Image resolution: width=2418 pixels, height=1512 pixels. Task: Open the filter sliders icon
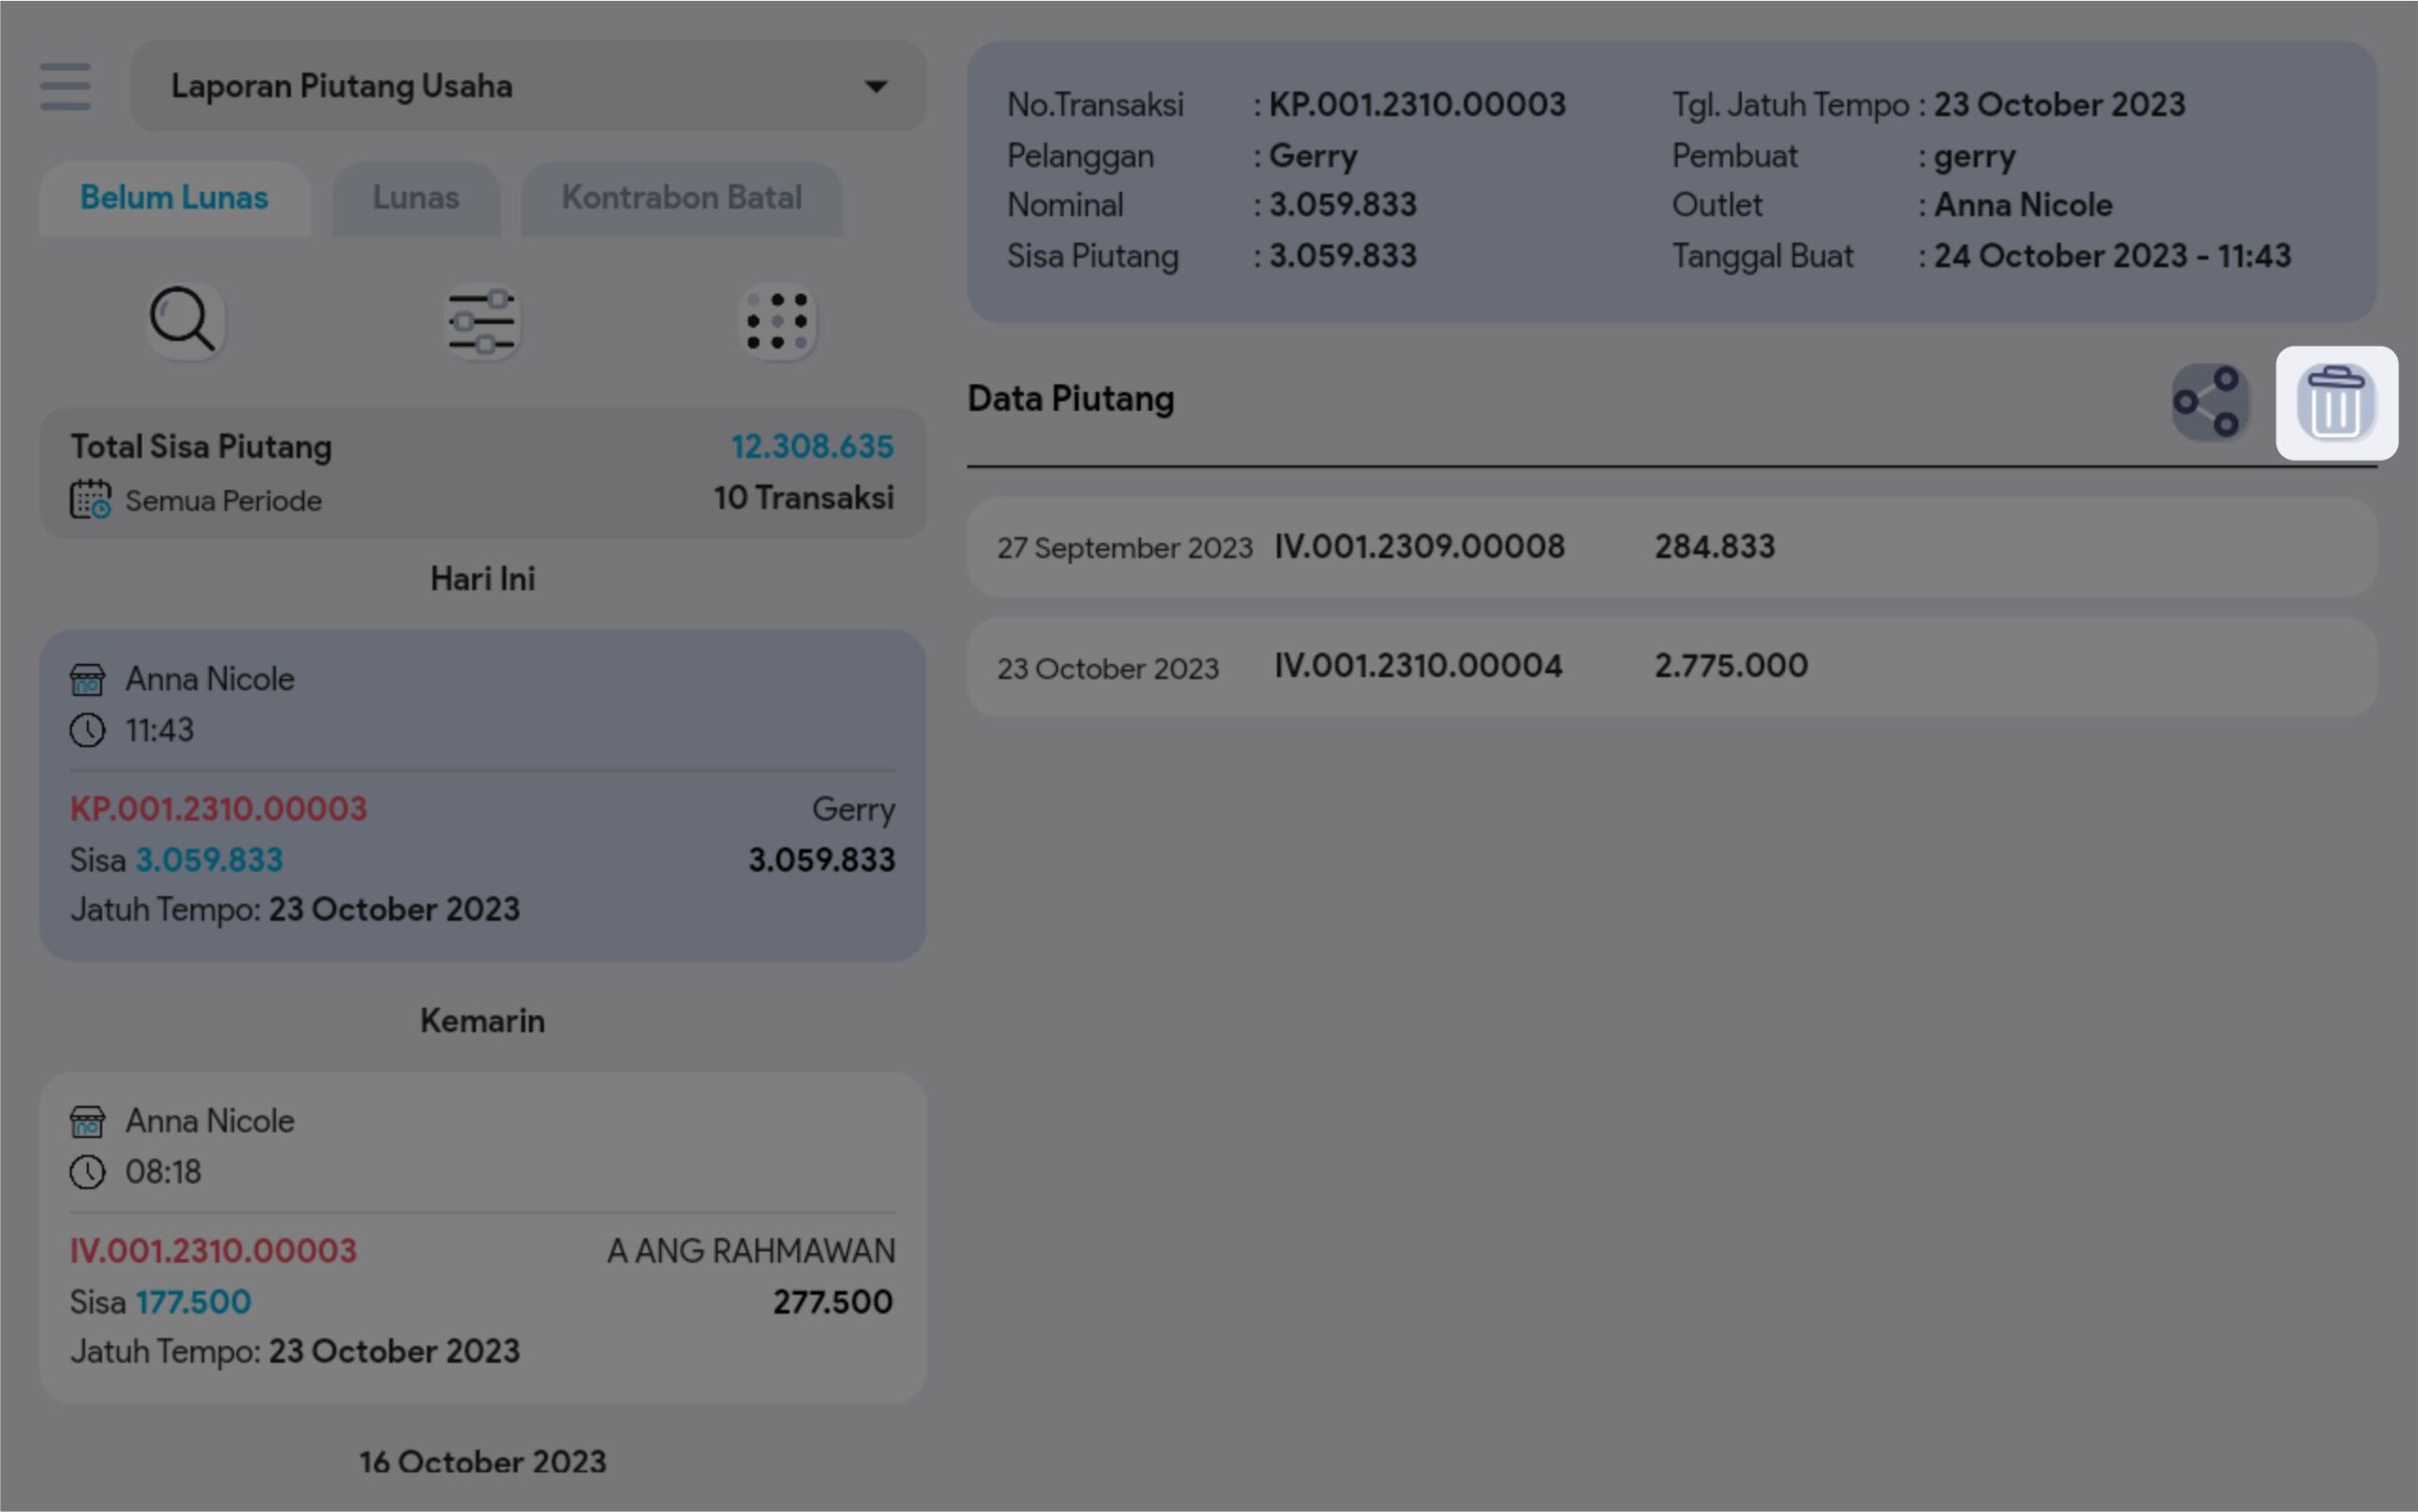[482, 322]
